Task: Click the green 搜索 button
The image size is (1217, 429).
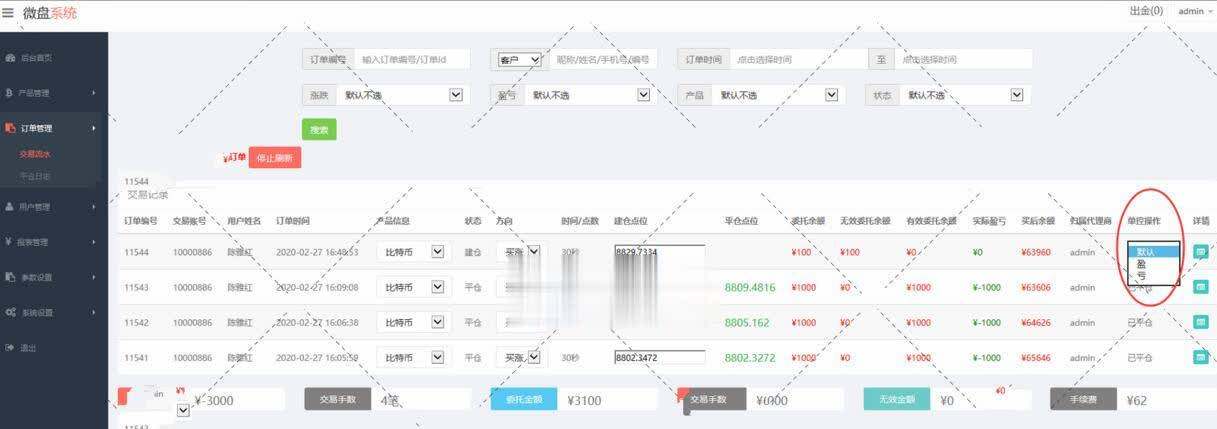Action: tap(319, 130)
